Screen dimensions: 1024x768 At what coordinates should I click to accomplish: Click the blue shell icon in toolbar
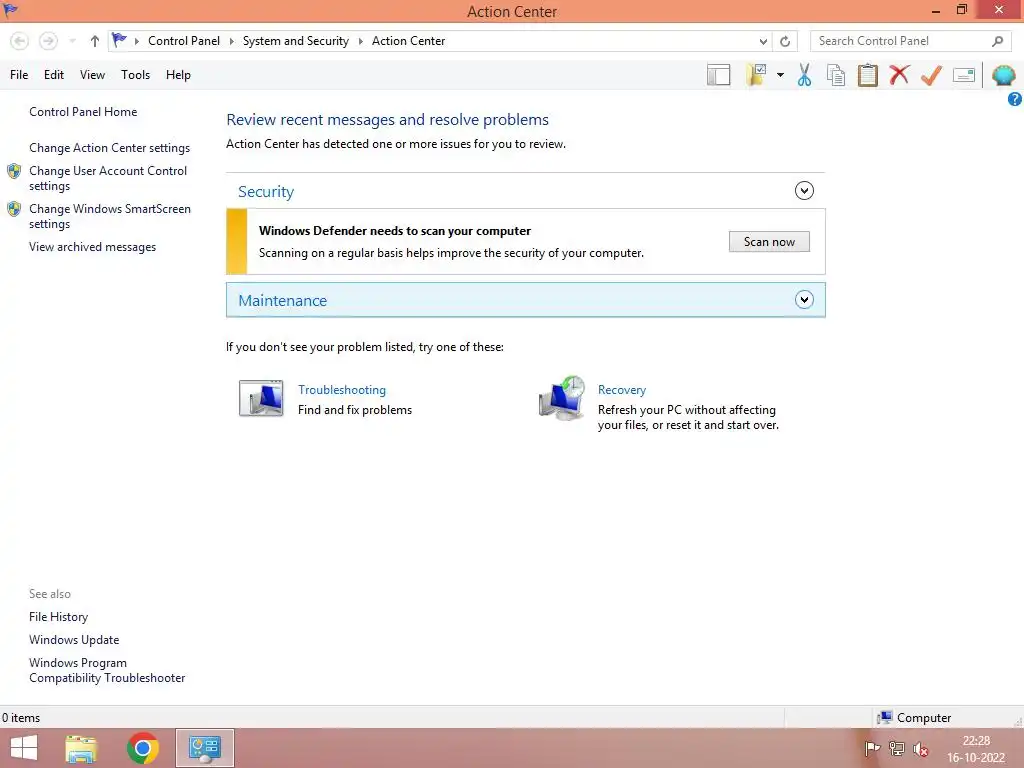[1004, 75]
